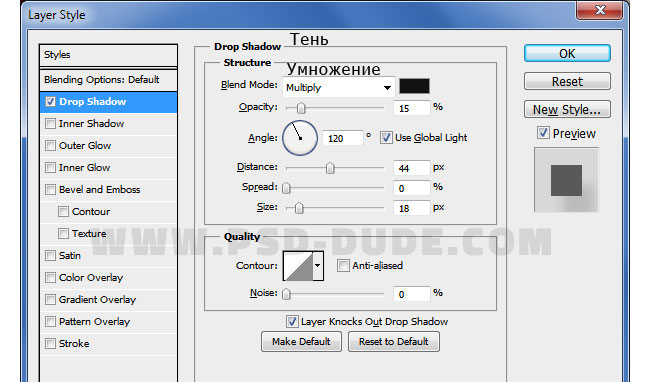The image size is (650, 382).
Task: Open Blending Options: Default
Action: tap(109, 80)
